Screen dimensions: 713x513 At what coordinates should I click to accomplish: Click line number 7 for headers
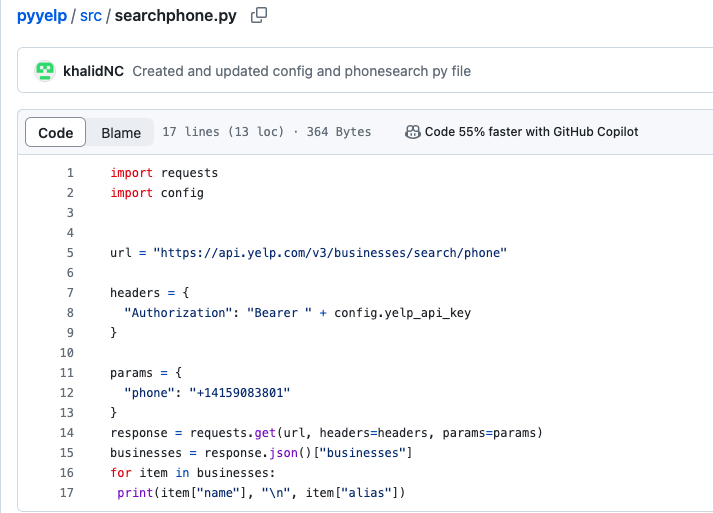click(70, 293)
